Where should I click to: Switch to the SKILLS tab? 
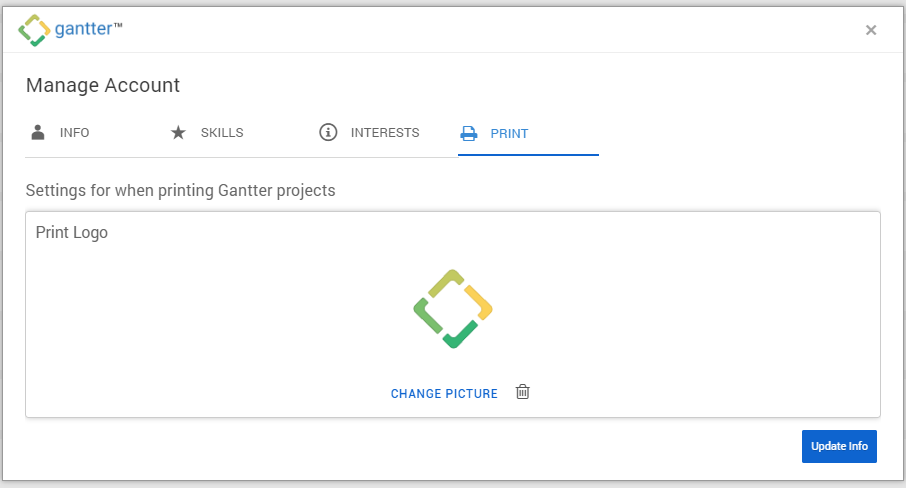(207, 133)
